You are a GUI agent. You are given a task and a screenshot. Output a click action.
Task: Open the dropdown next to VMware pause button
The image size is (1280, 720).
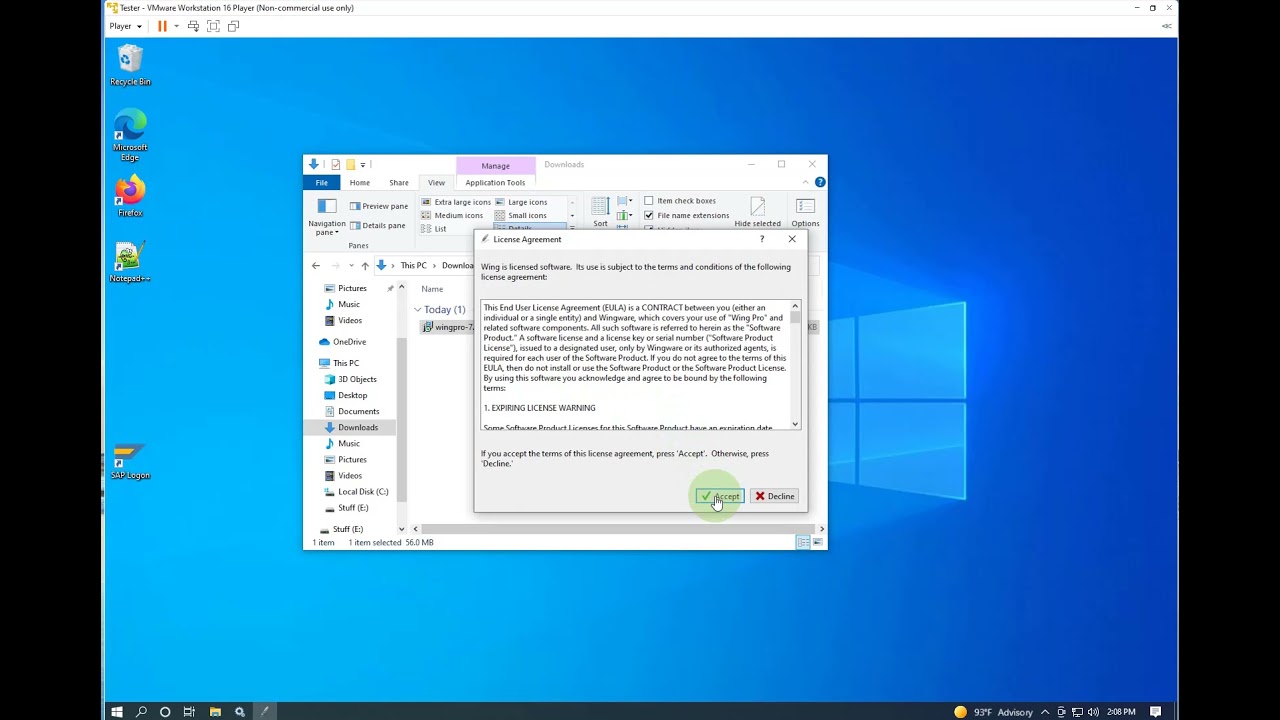(x=176, y=26)
